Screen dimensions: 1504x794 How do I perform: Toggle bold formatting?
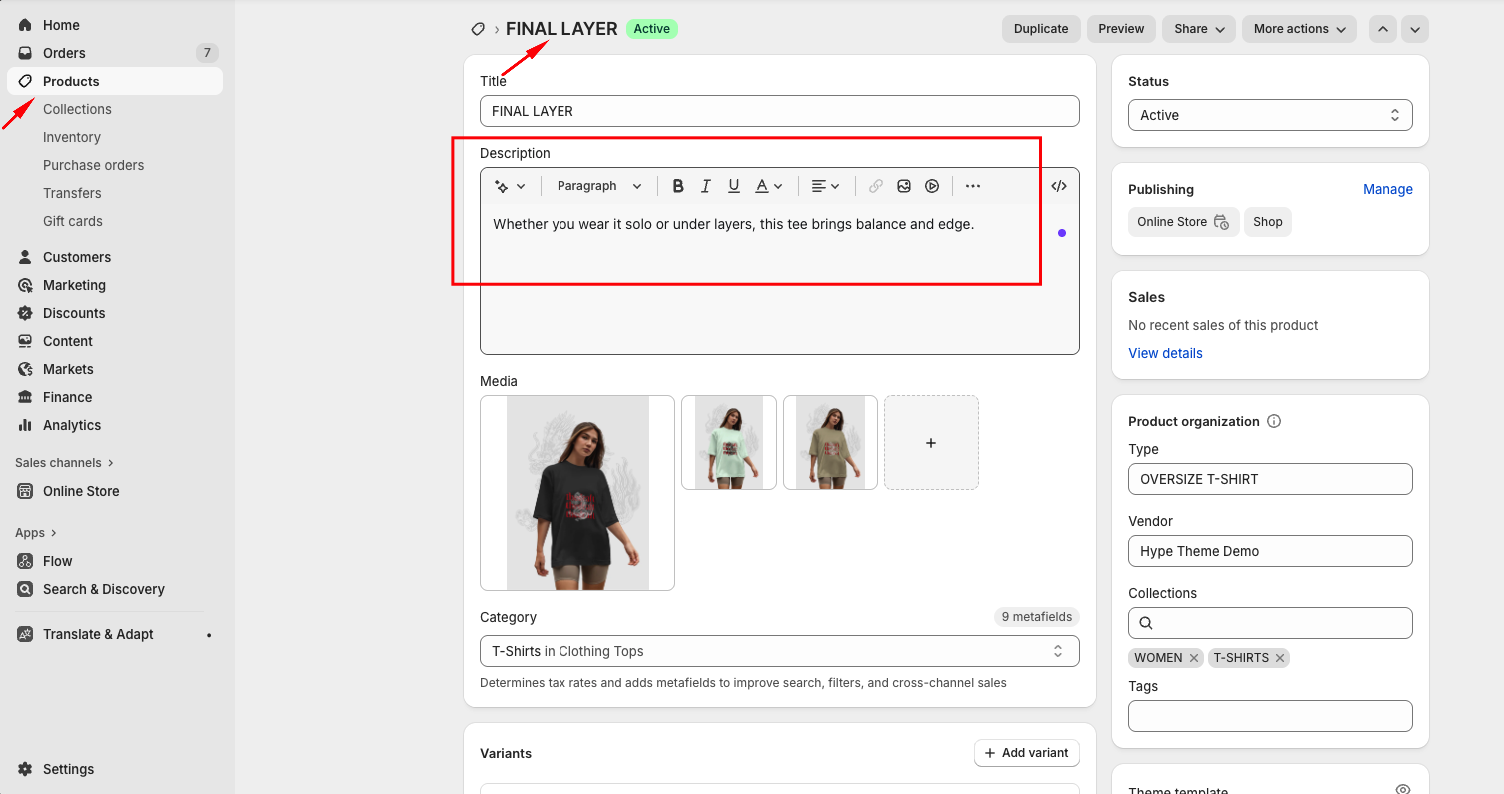click(x=678, y=186)
